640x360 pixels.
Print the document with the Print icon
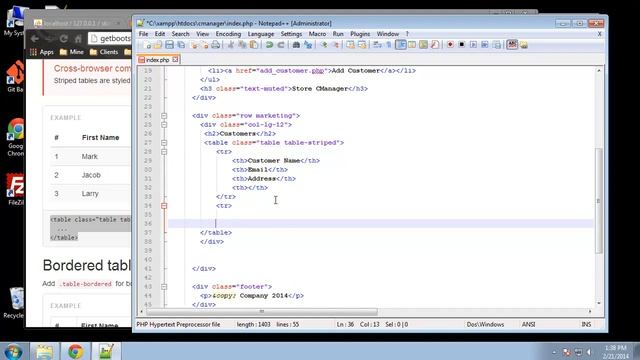(x=216, y=45)
